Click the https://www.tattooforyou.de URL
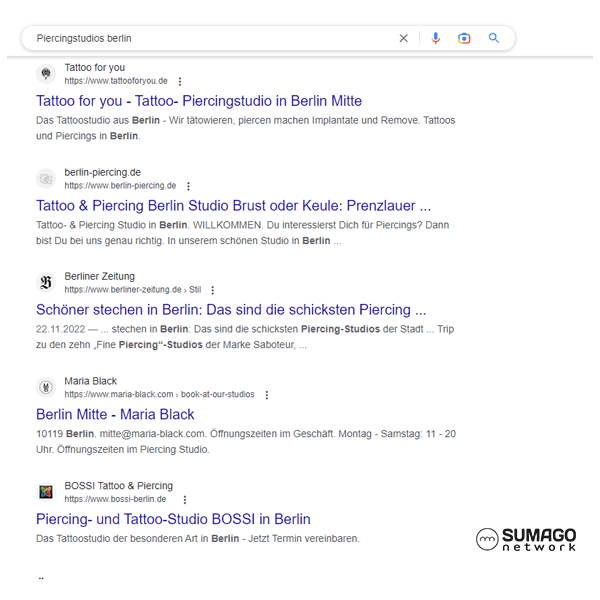 tap(116, 81)
